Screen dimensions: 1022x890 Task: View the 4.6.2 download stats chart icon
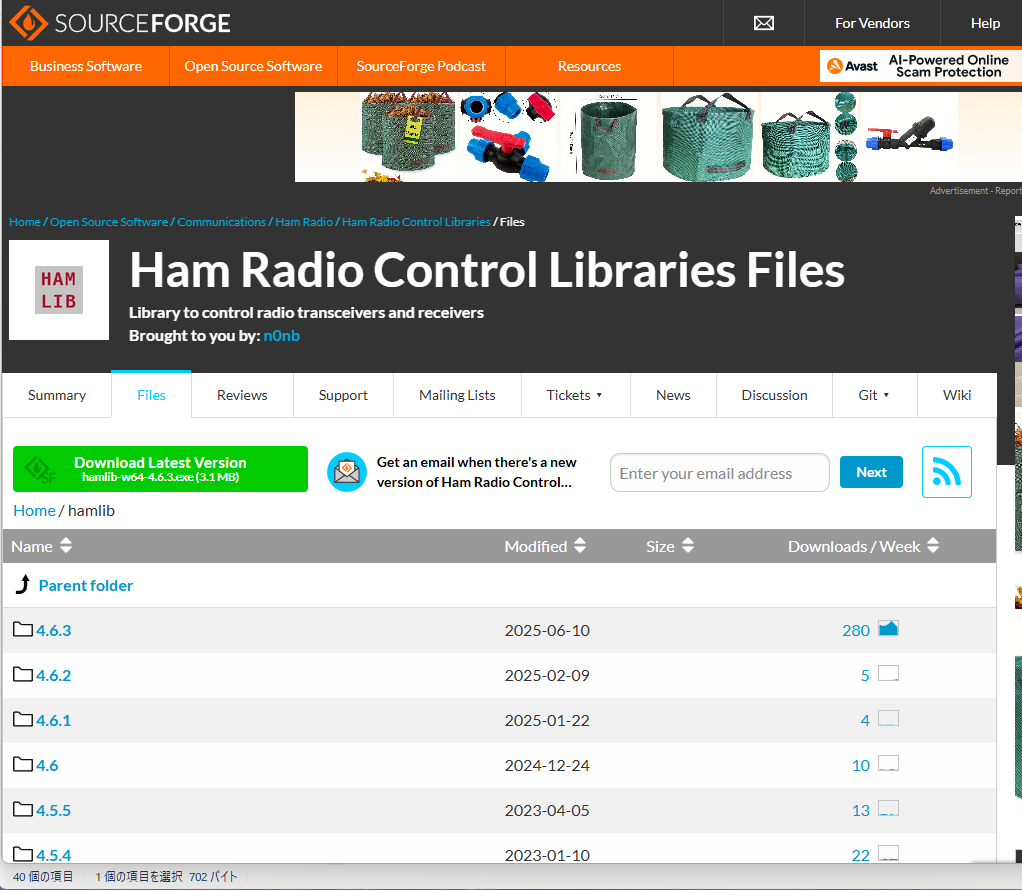[x=888, y=674]
